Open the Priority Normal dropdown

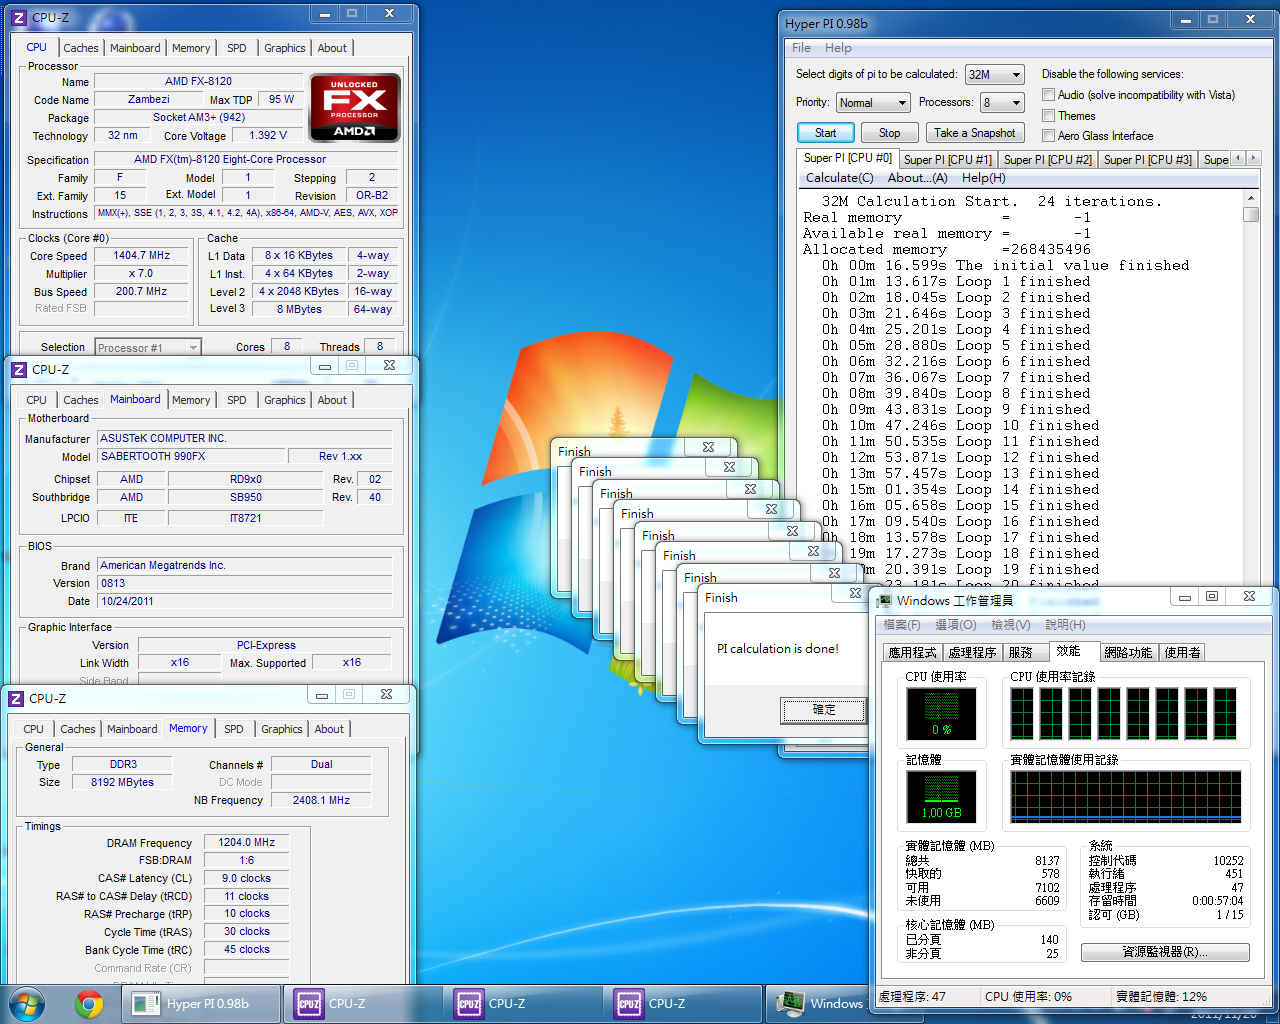[873, 102]
